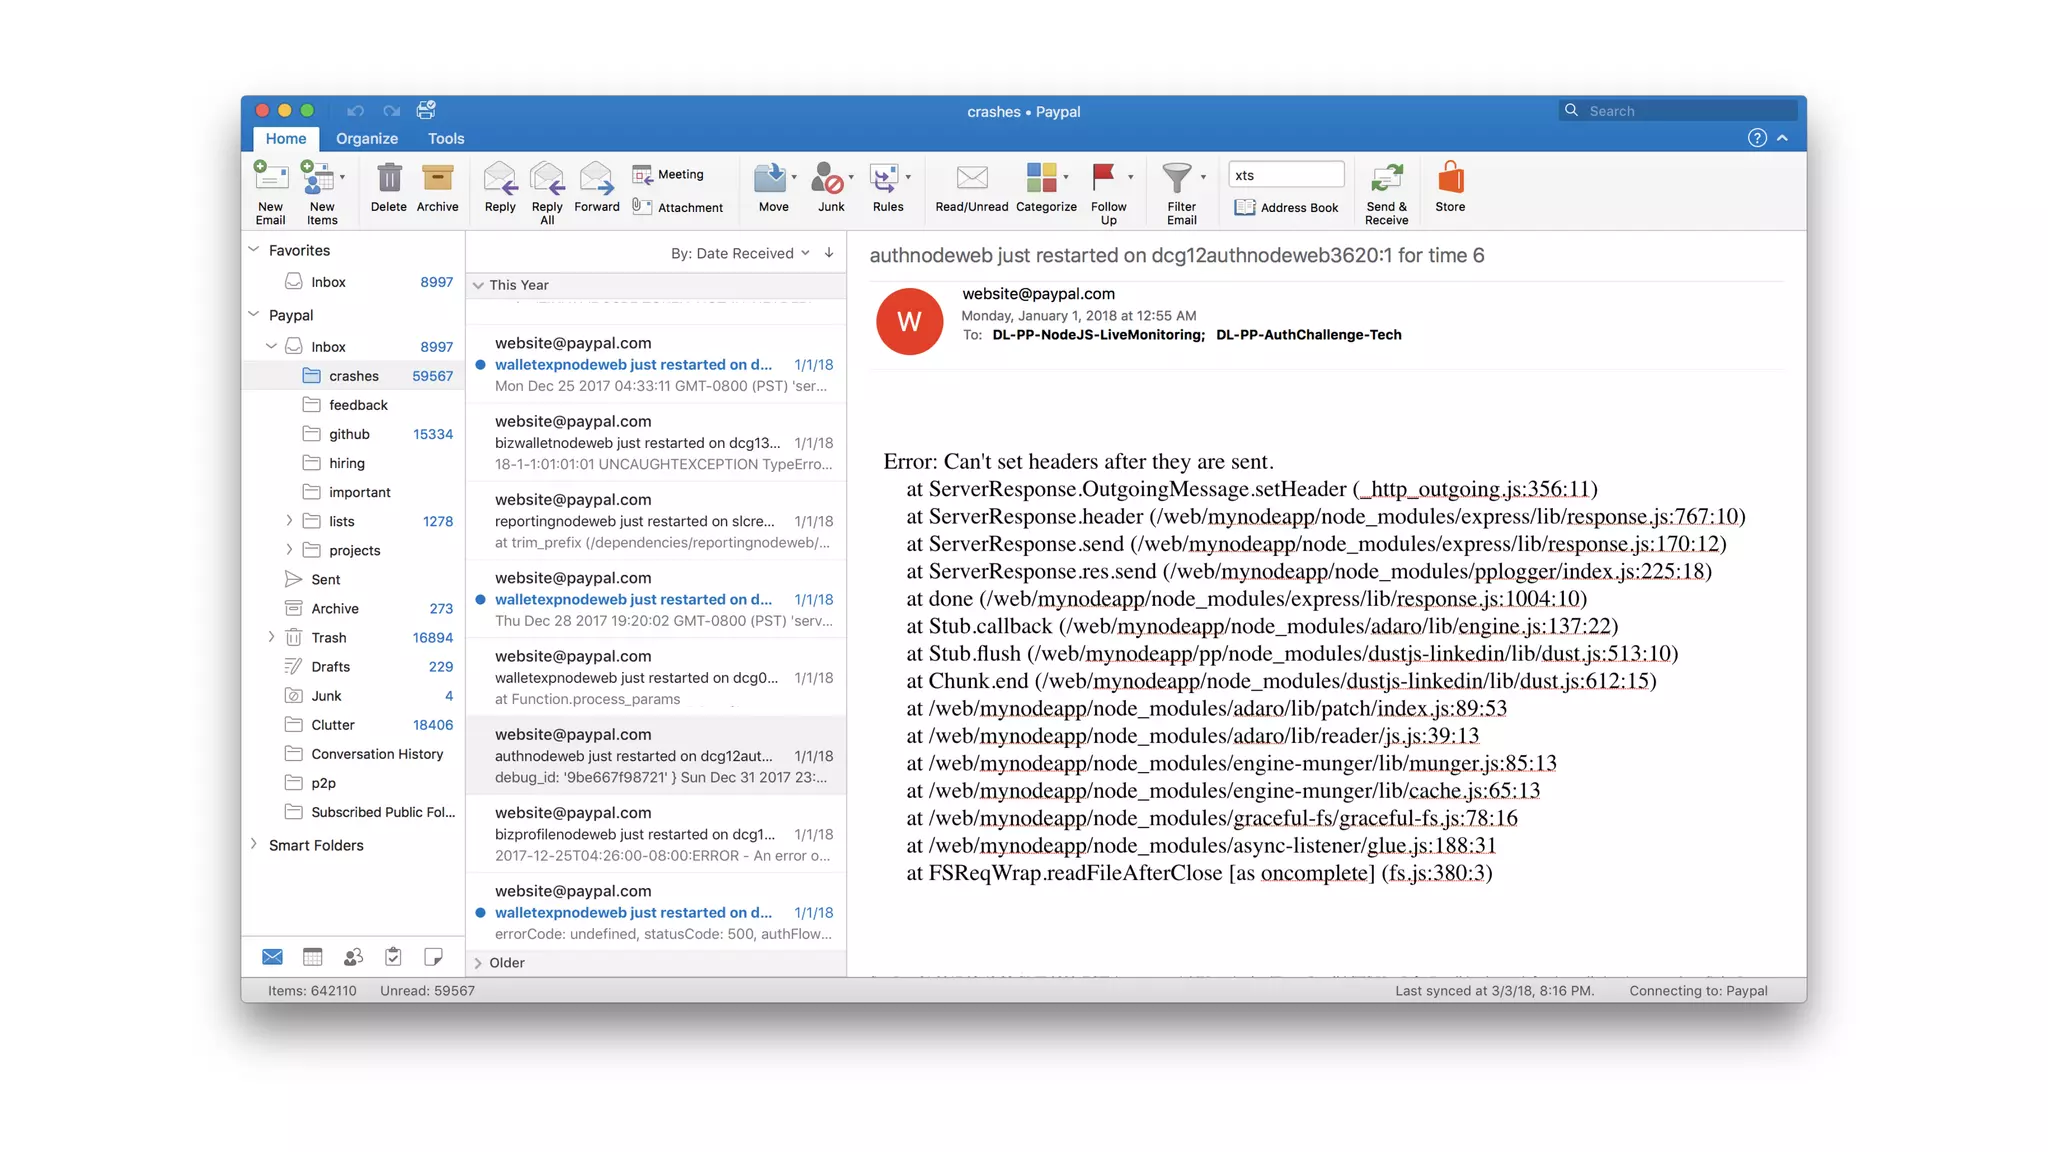Click Send & Receive icon

click(x=1386, y=180)
